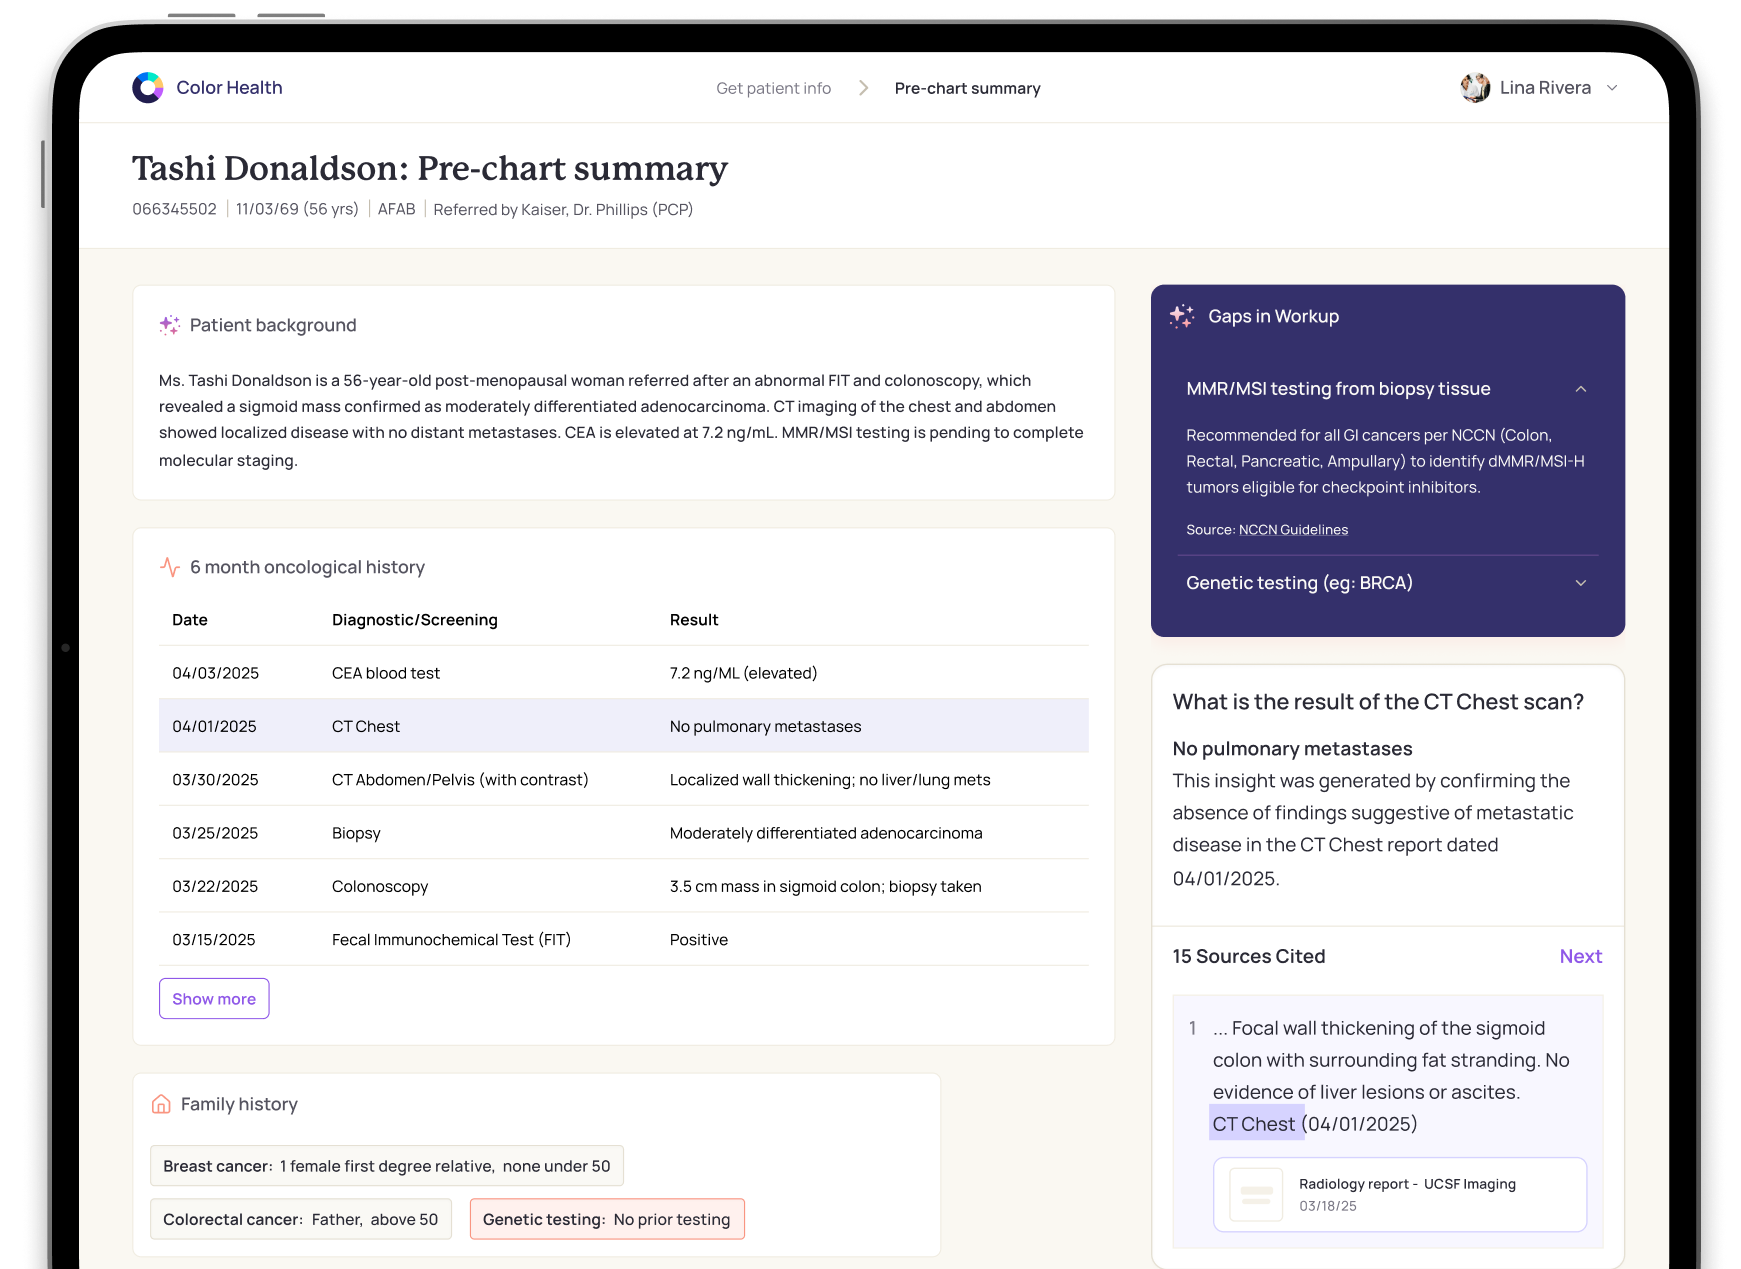Click the breadcrumb chevron separator icon
The width and height of the screenshot is (1741, 1269).
863,88
